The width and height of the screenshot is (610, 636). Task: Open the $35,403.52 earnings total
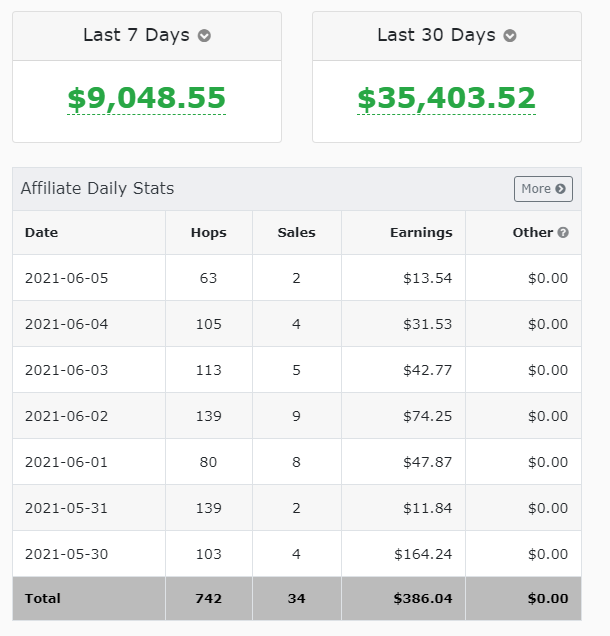tap(446, 99)
